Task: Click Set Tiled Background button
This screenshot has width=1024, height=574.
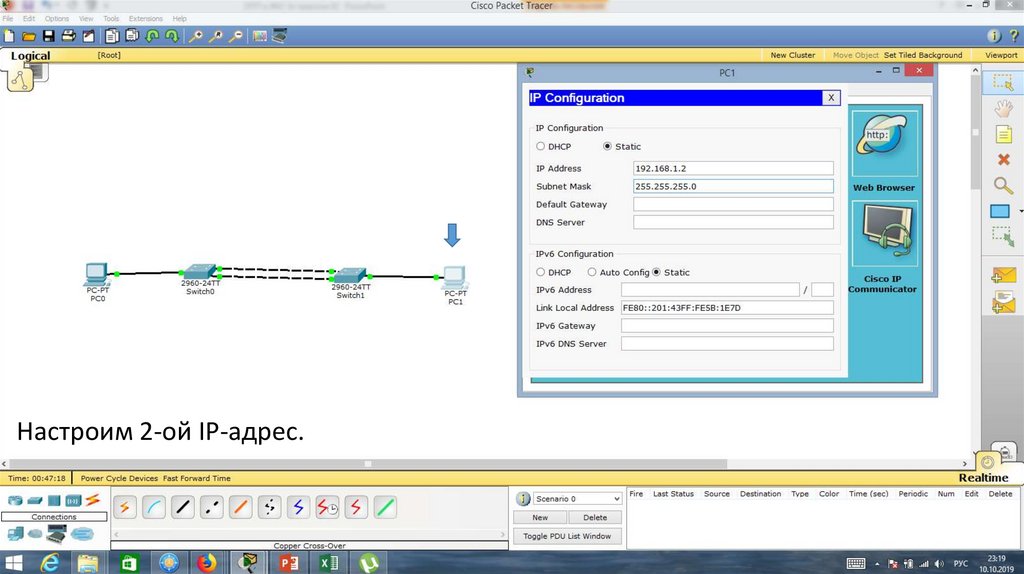Action: pyautogui.click(x=923, y=56)
